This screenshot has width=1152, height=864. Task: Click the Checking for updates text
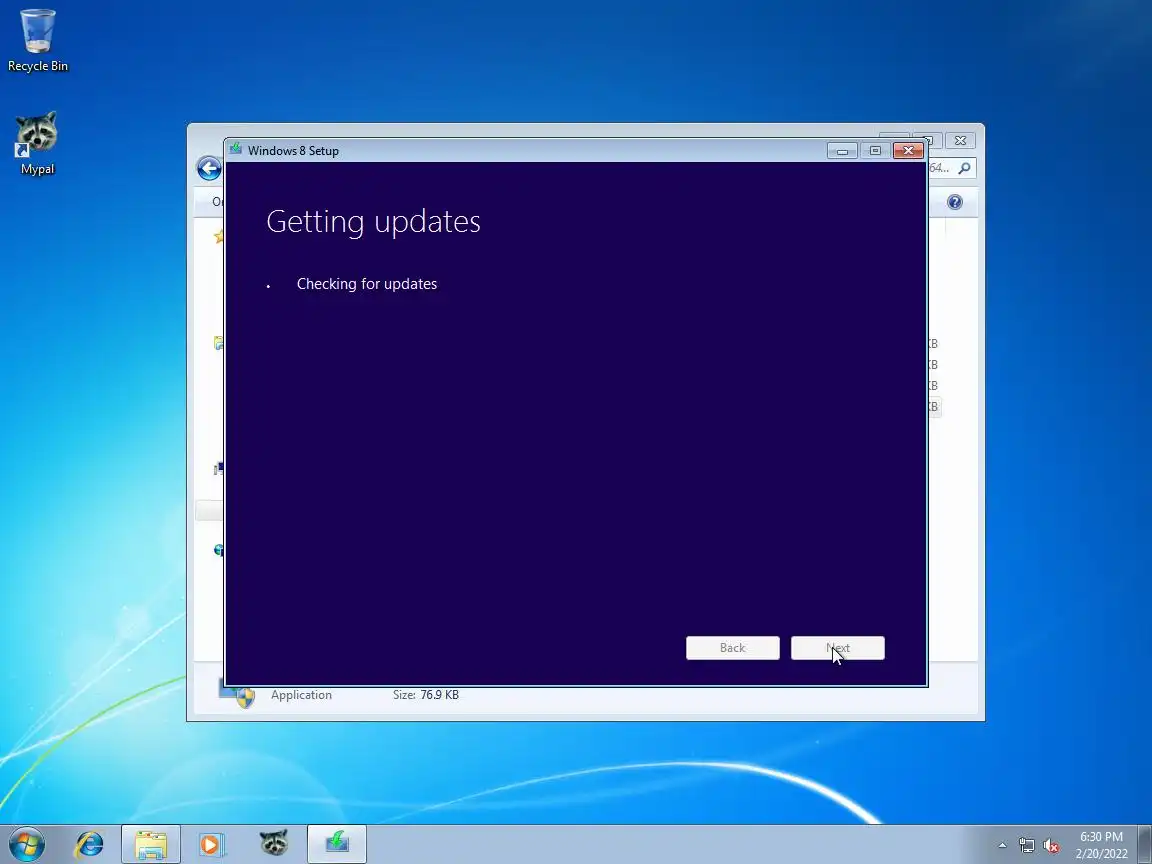click(x=367, y=284)
